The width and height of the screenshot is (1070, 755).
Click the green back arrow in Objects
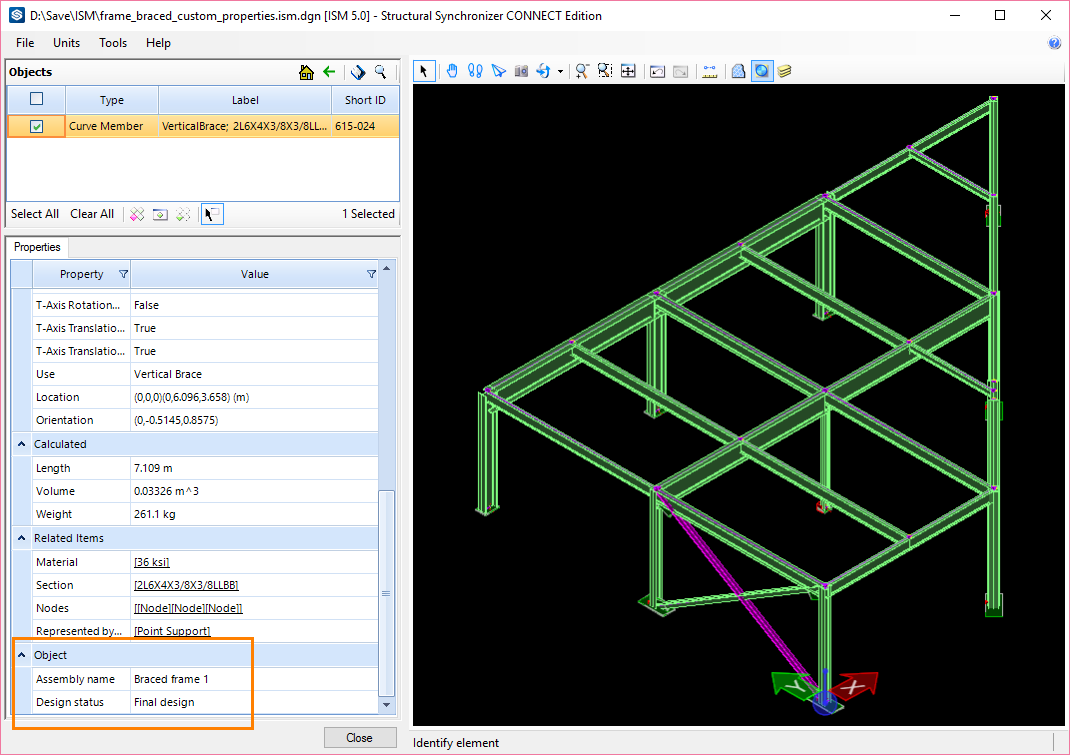click(x=329, y=72)
